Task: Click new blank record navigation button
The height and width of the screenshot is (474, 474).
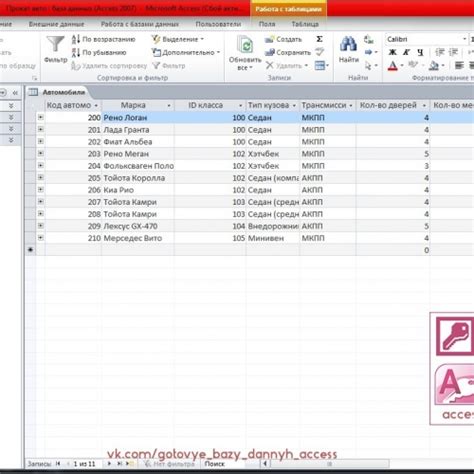Action: (x=130, y=463)
